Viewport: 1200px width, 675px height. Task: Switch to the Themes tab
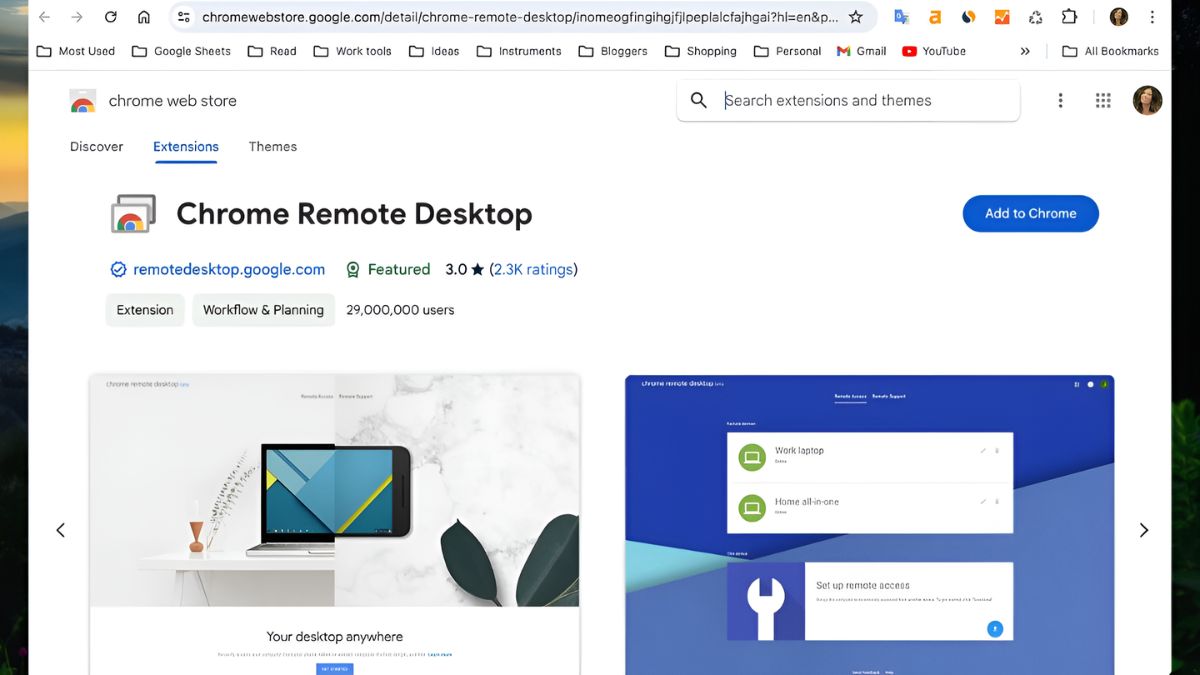coord(273,146)
